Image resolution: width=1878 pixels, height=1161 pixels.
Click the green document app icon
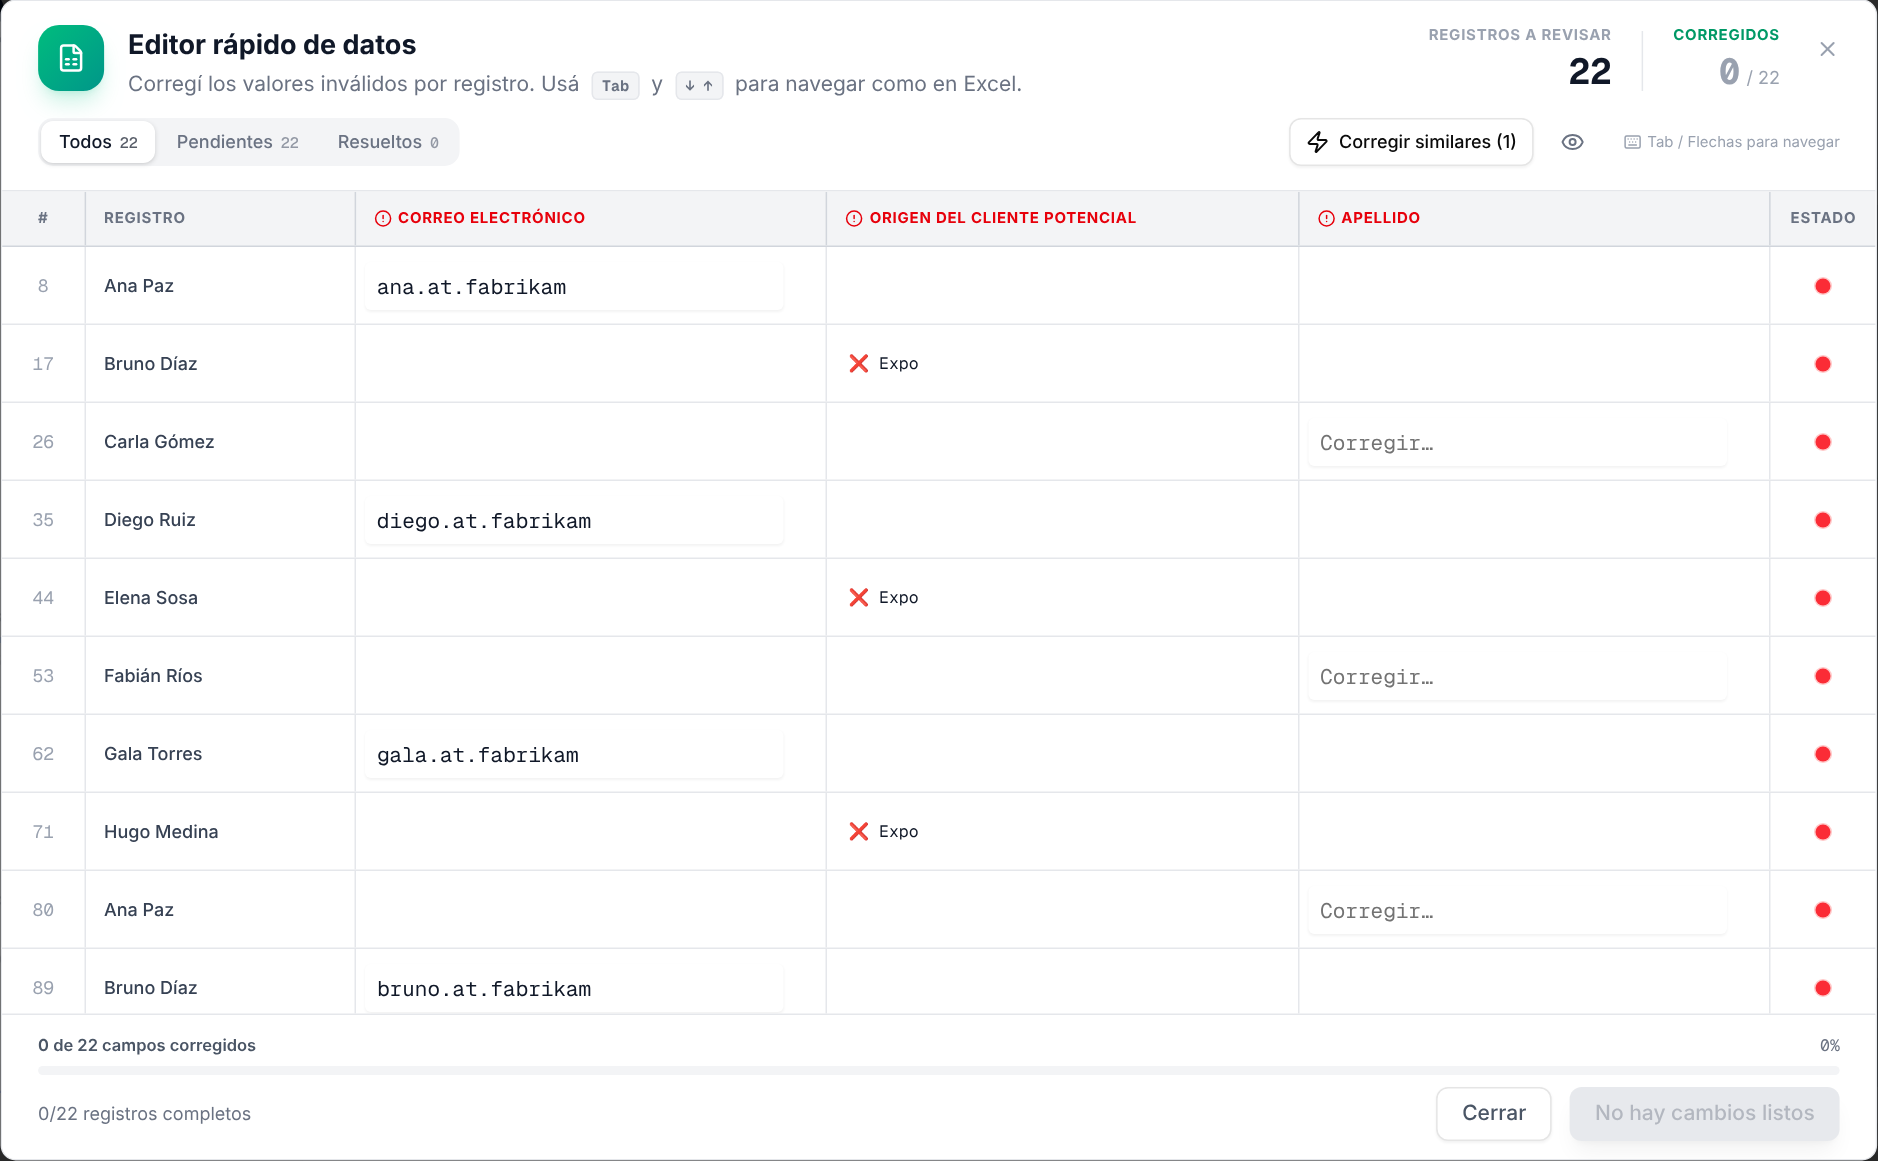(x=71, y=58)
